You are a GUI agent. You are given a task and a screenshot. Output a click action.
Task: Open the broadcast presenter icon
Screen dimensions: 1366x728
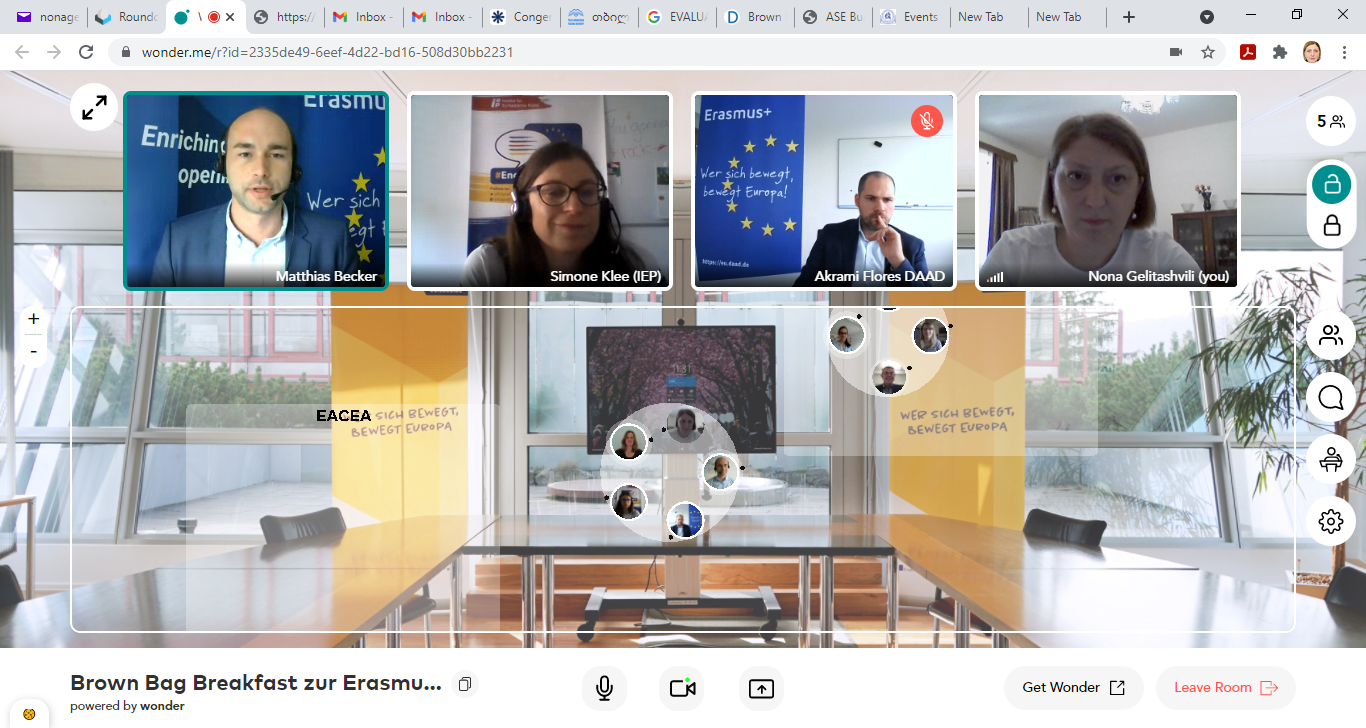click(x=1330, y=459)
